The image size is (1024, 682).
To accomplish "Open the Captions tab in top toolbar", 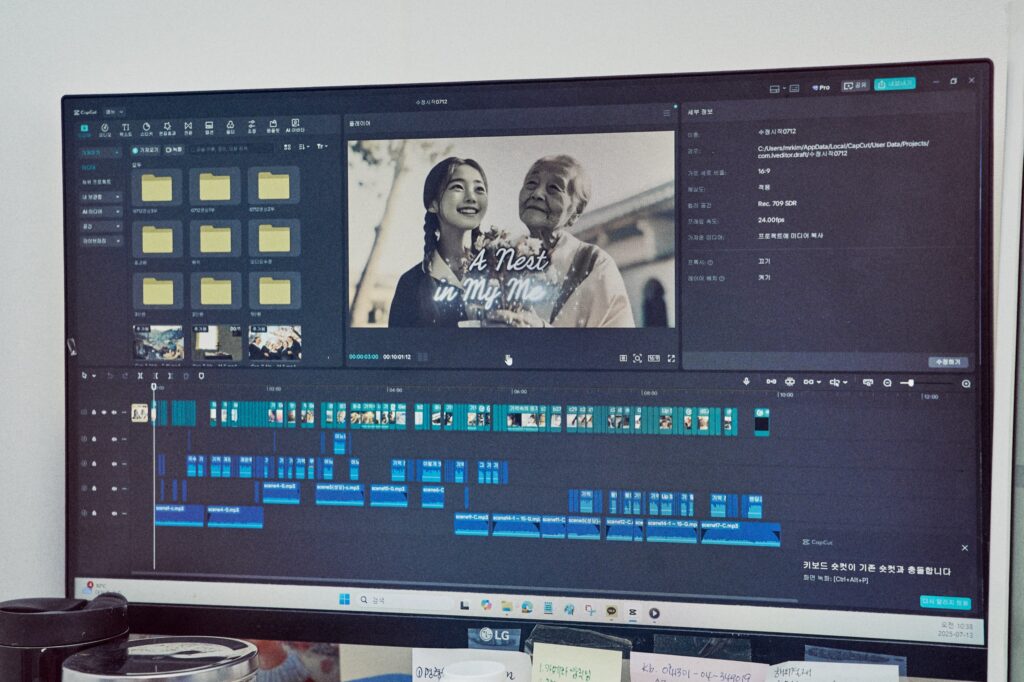I will 209,127.
